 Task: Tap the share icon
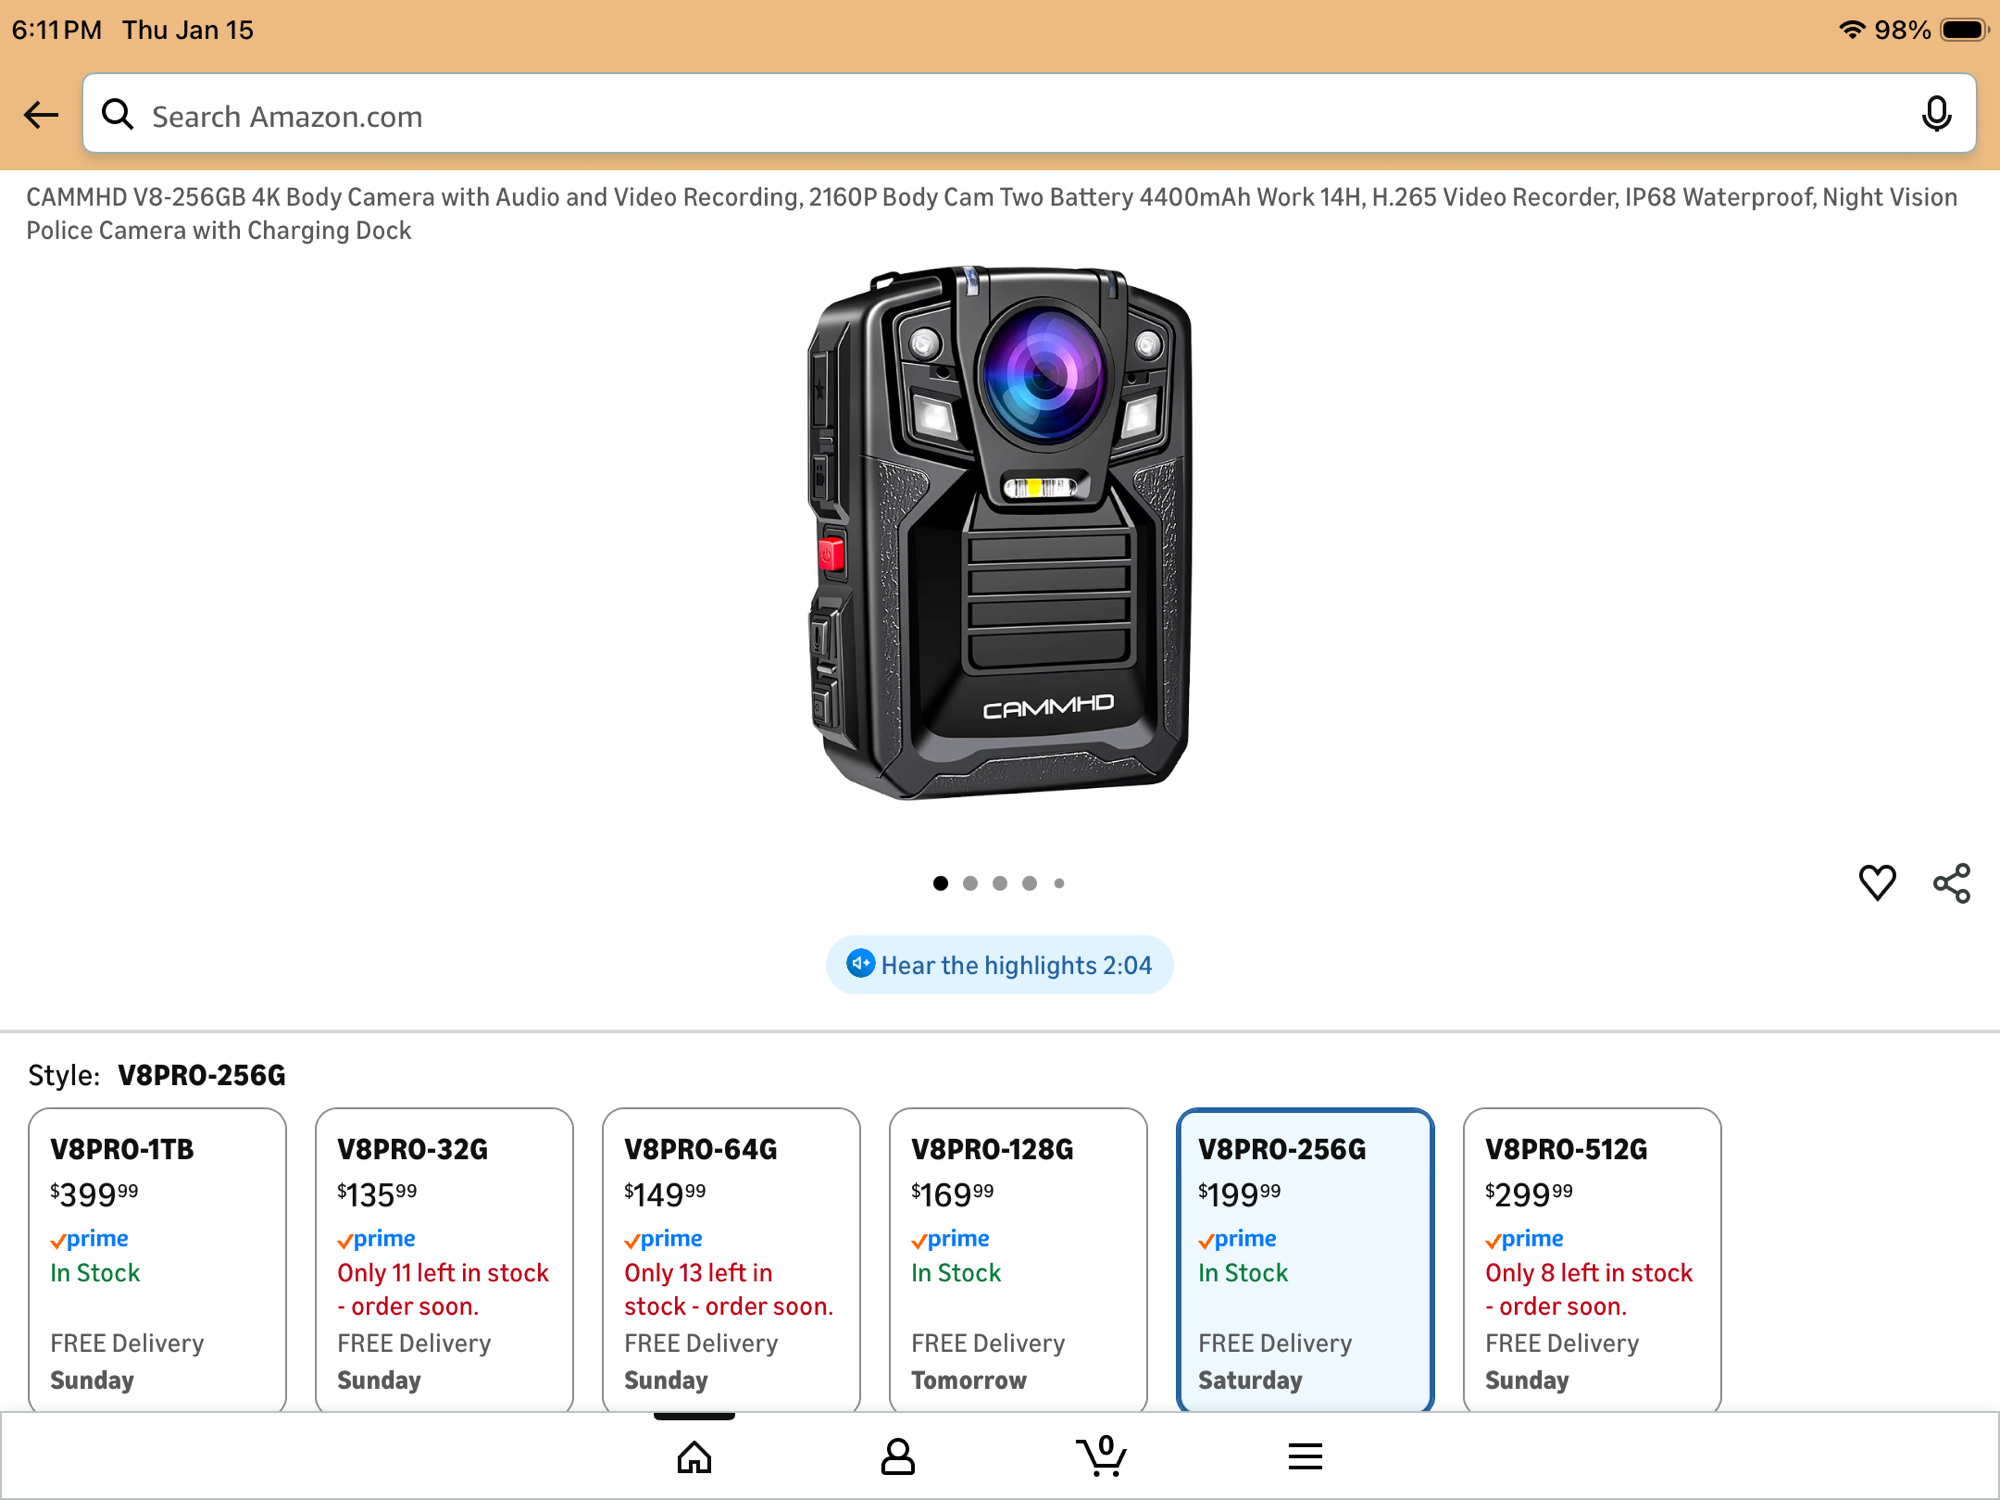[x=1951, y=883]
